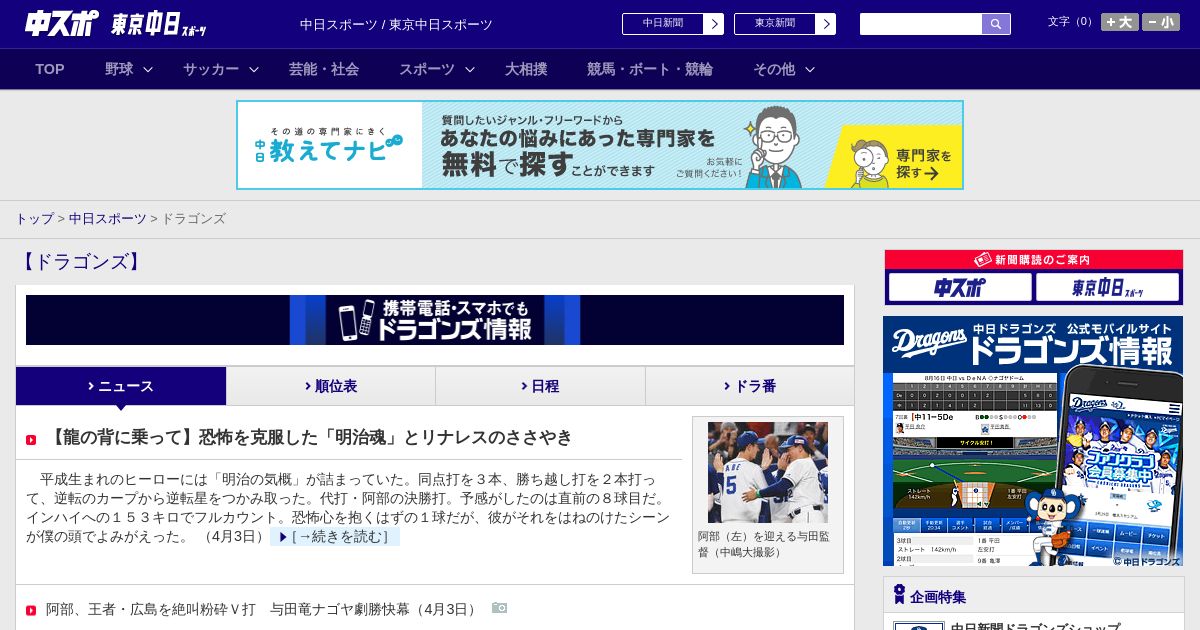This screenshot has width=1200, height=630.
Task: Switch to the ドラ番 tab
Action: [750, 386]
